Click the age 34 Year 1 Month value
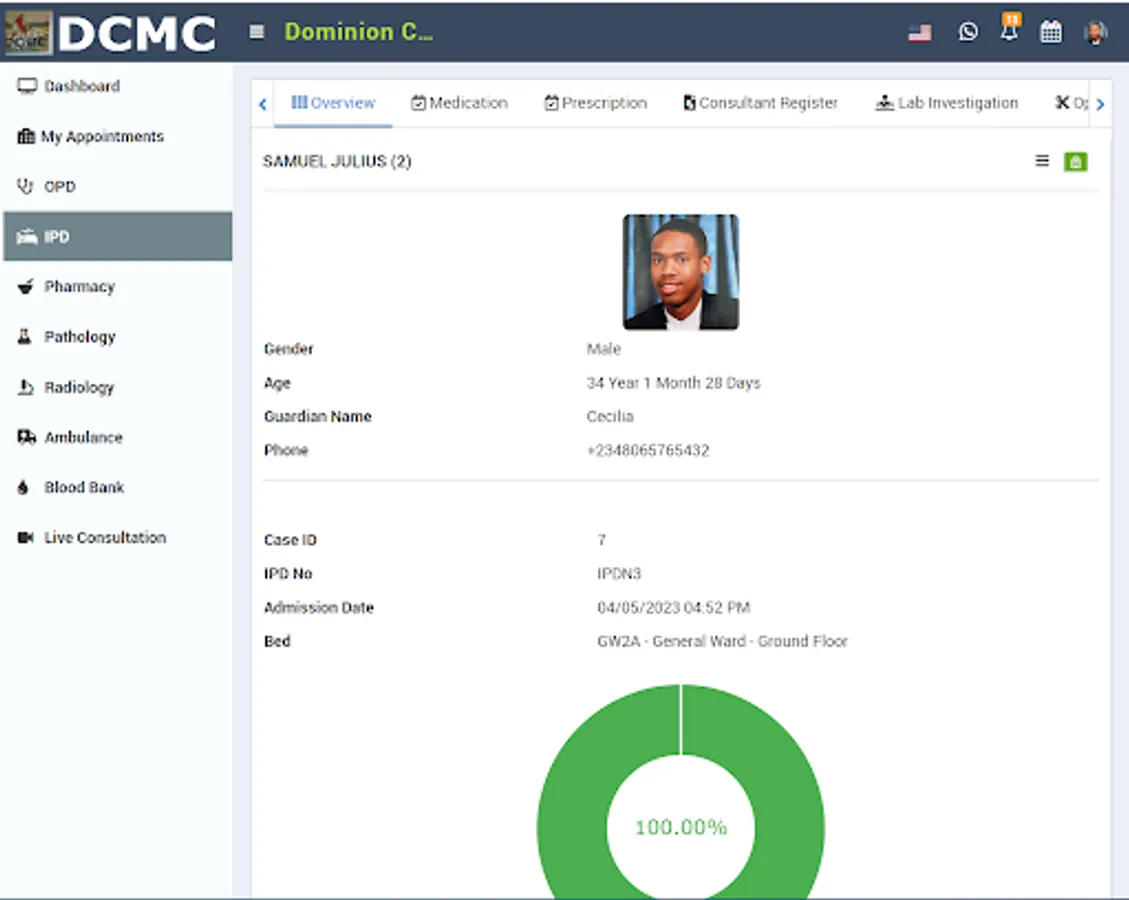This screenshot has width=1129, height=900. point(673,383)
